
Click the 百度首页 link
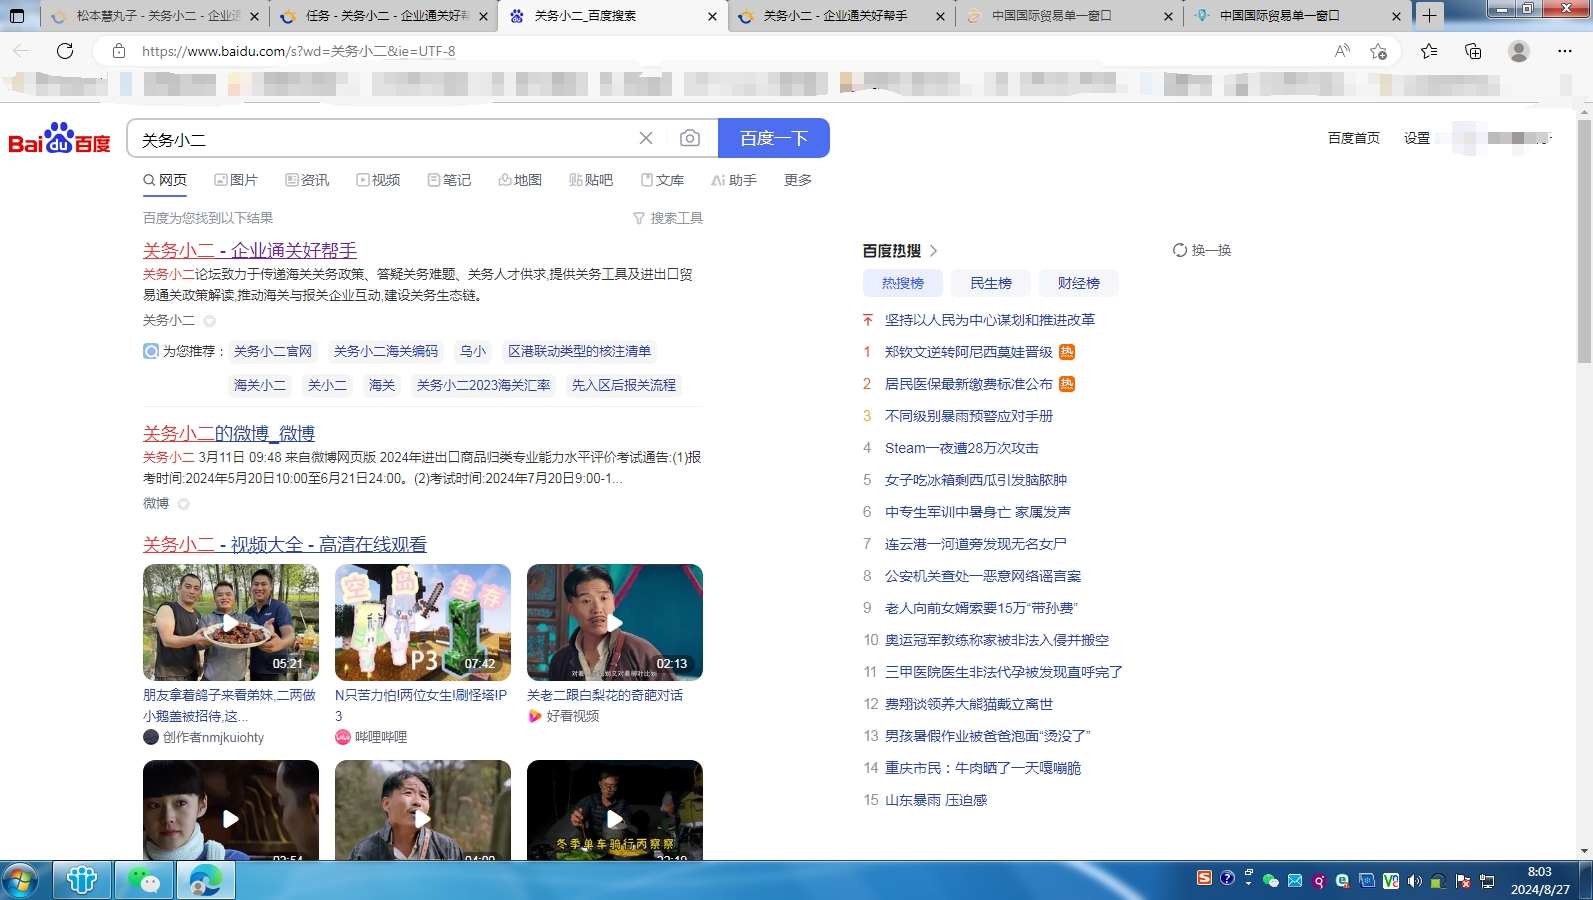tap(1354, 138)
